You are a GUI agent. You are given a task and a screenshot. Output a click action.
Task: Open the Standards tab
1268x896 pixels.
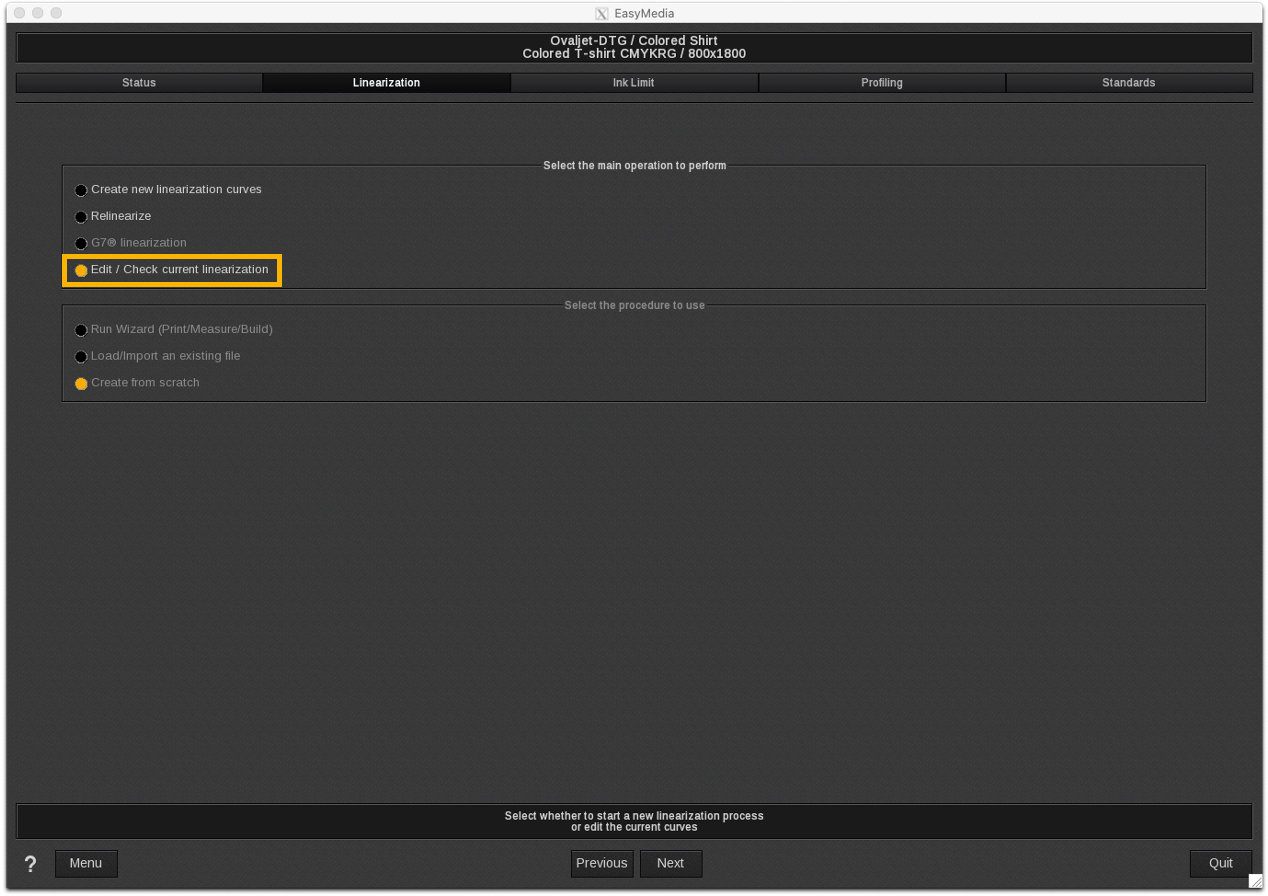pos(1129,83)
